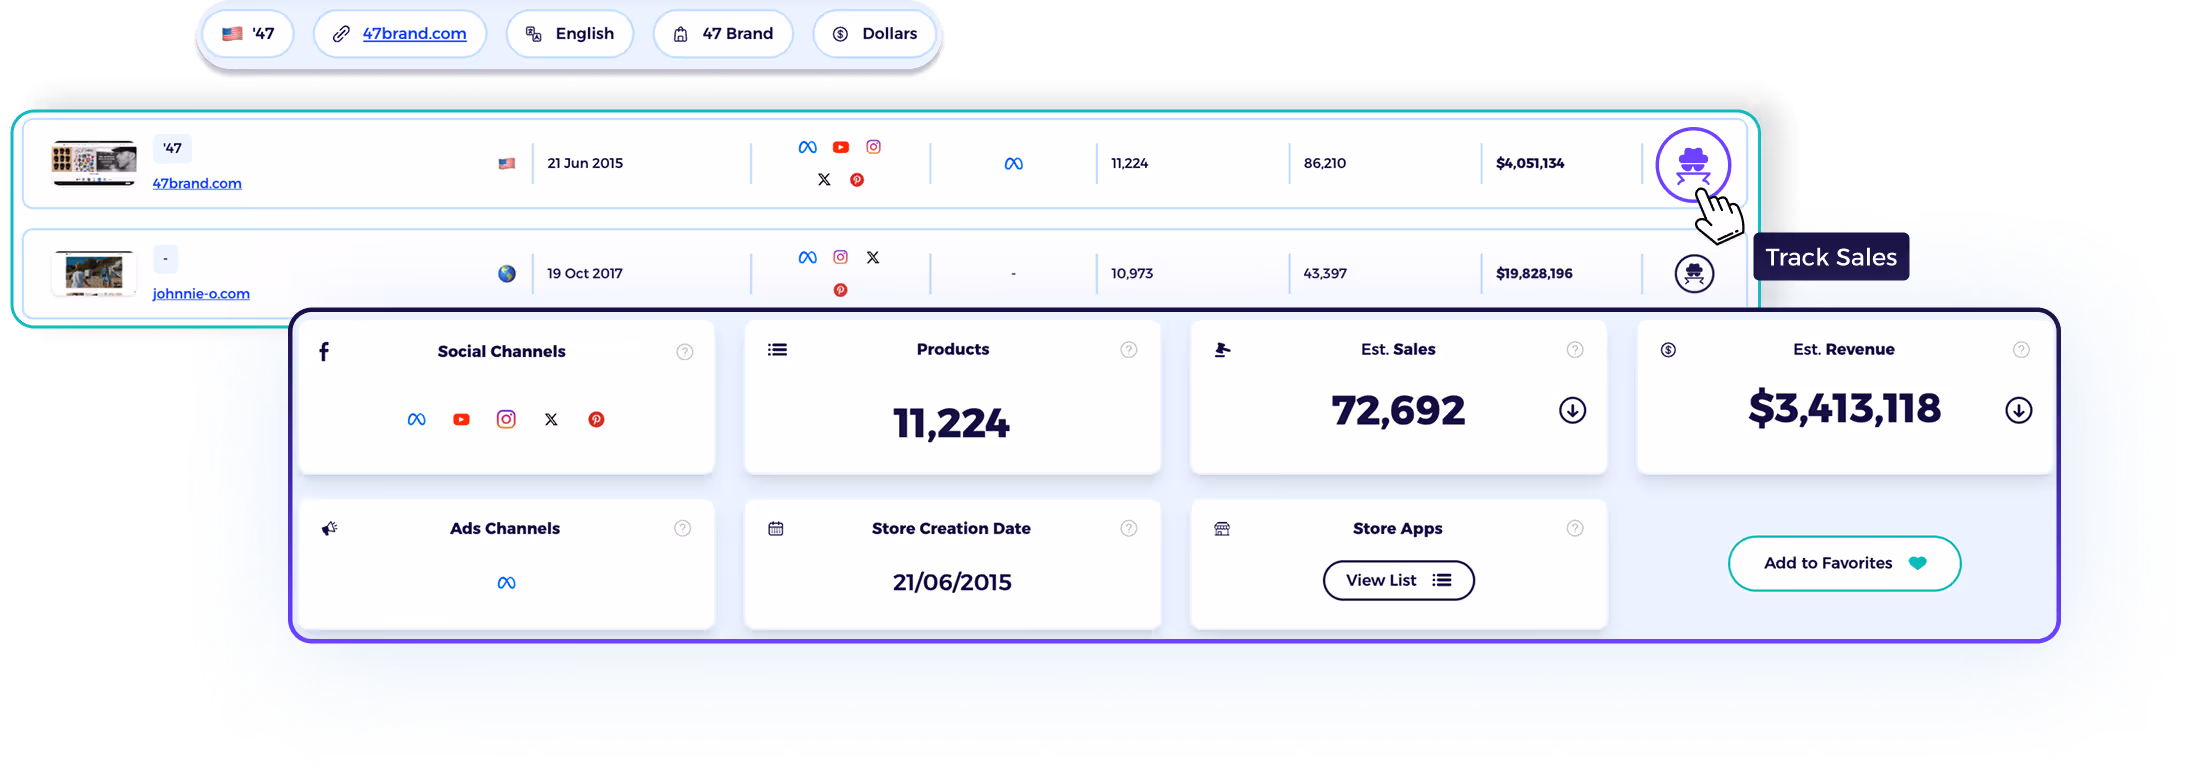
Task: Open help tooltip on Products card
Action: click(1128, 350)
